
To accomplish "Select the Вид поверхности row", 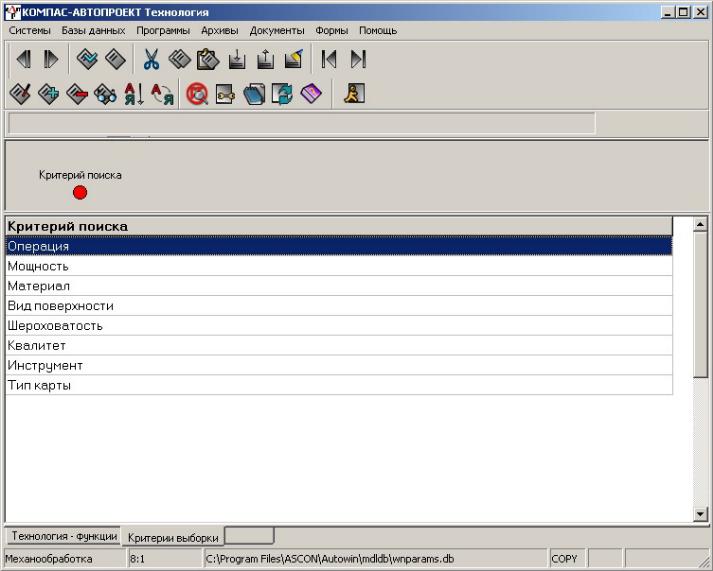I will [x=339, y=306].
